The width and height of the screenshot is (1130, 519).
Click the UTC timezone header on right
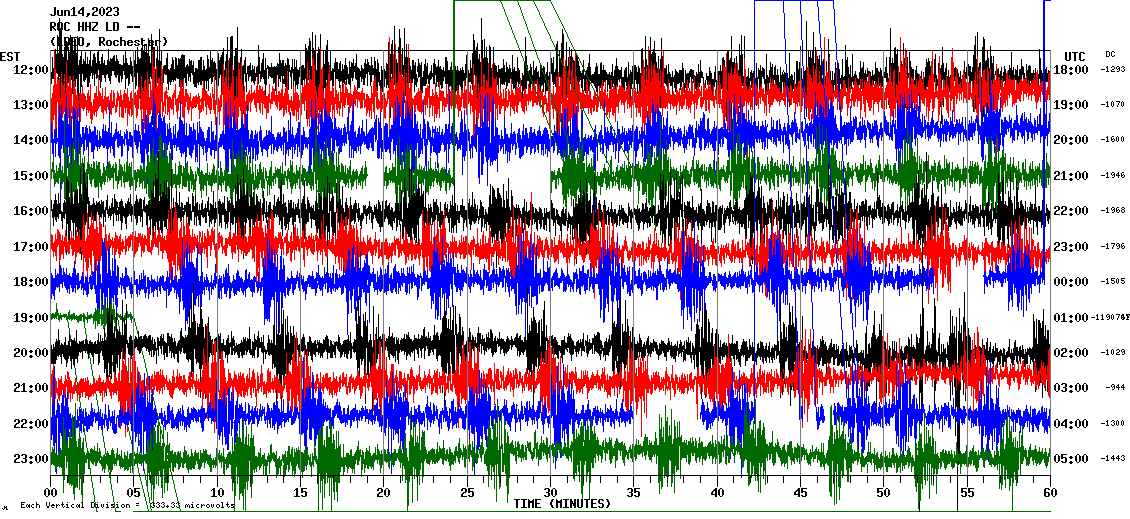point(1075,56)
